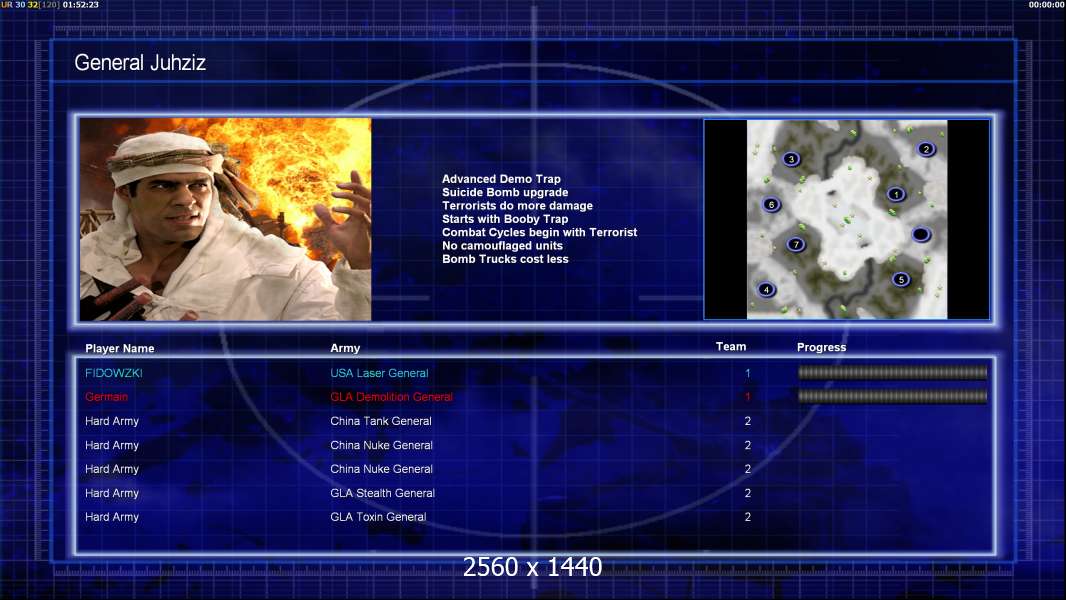
Task: Select the unnumbered black start marker on the map
Action: [921, 234]
